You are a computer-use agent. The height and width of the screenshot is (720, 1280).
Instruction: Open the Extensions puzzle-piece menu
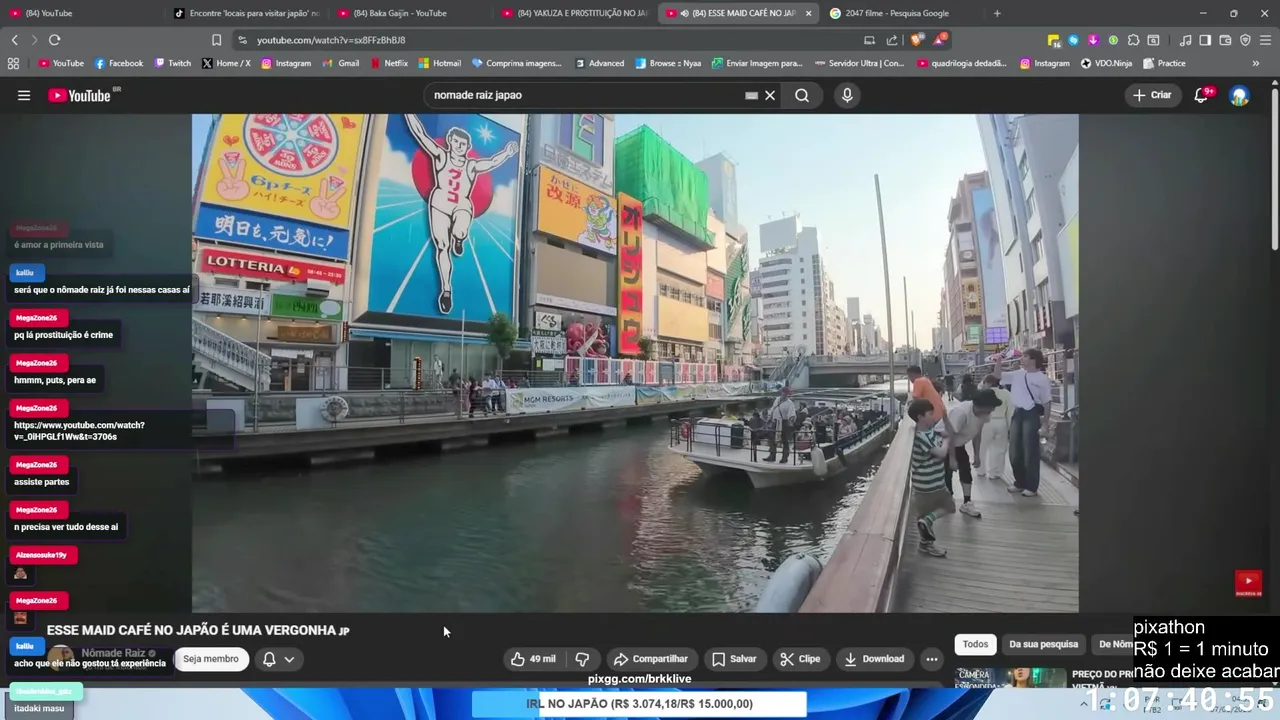[x=1133, y=40]
